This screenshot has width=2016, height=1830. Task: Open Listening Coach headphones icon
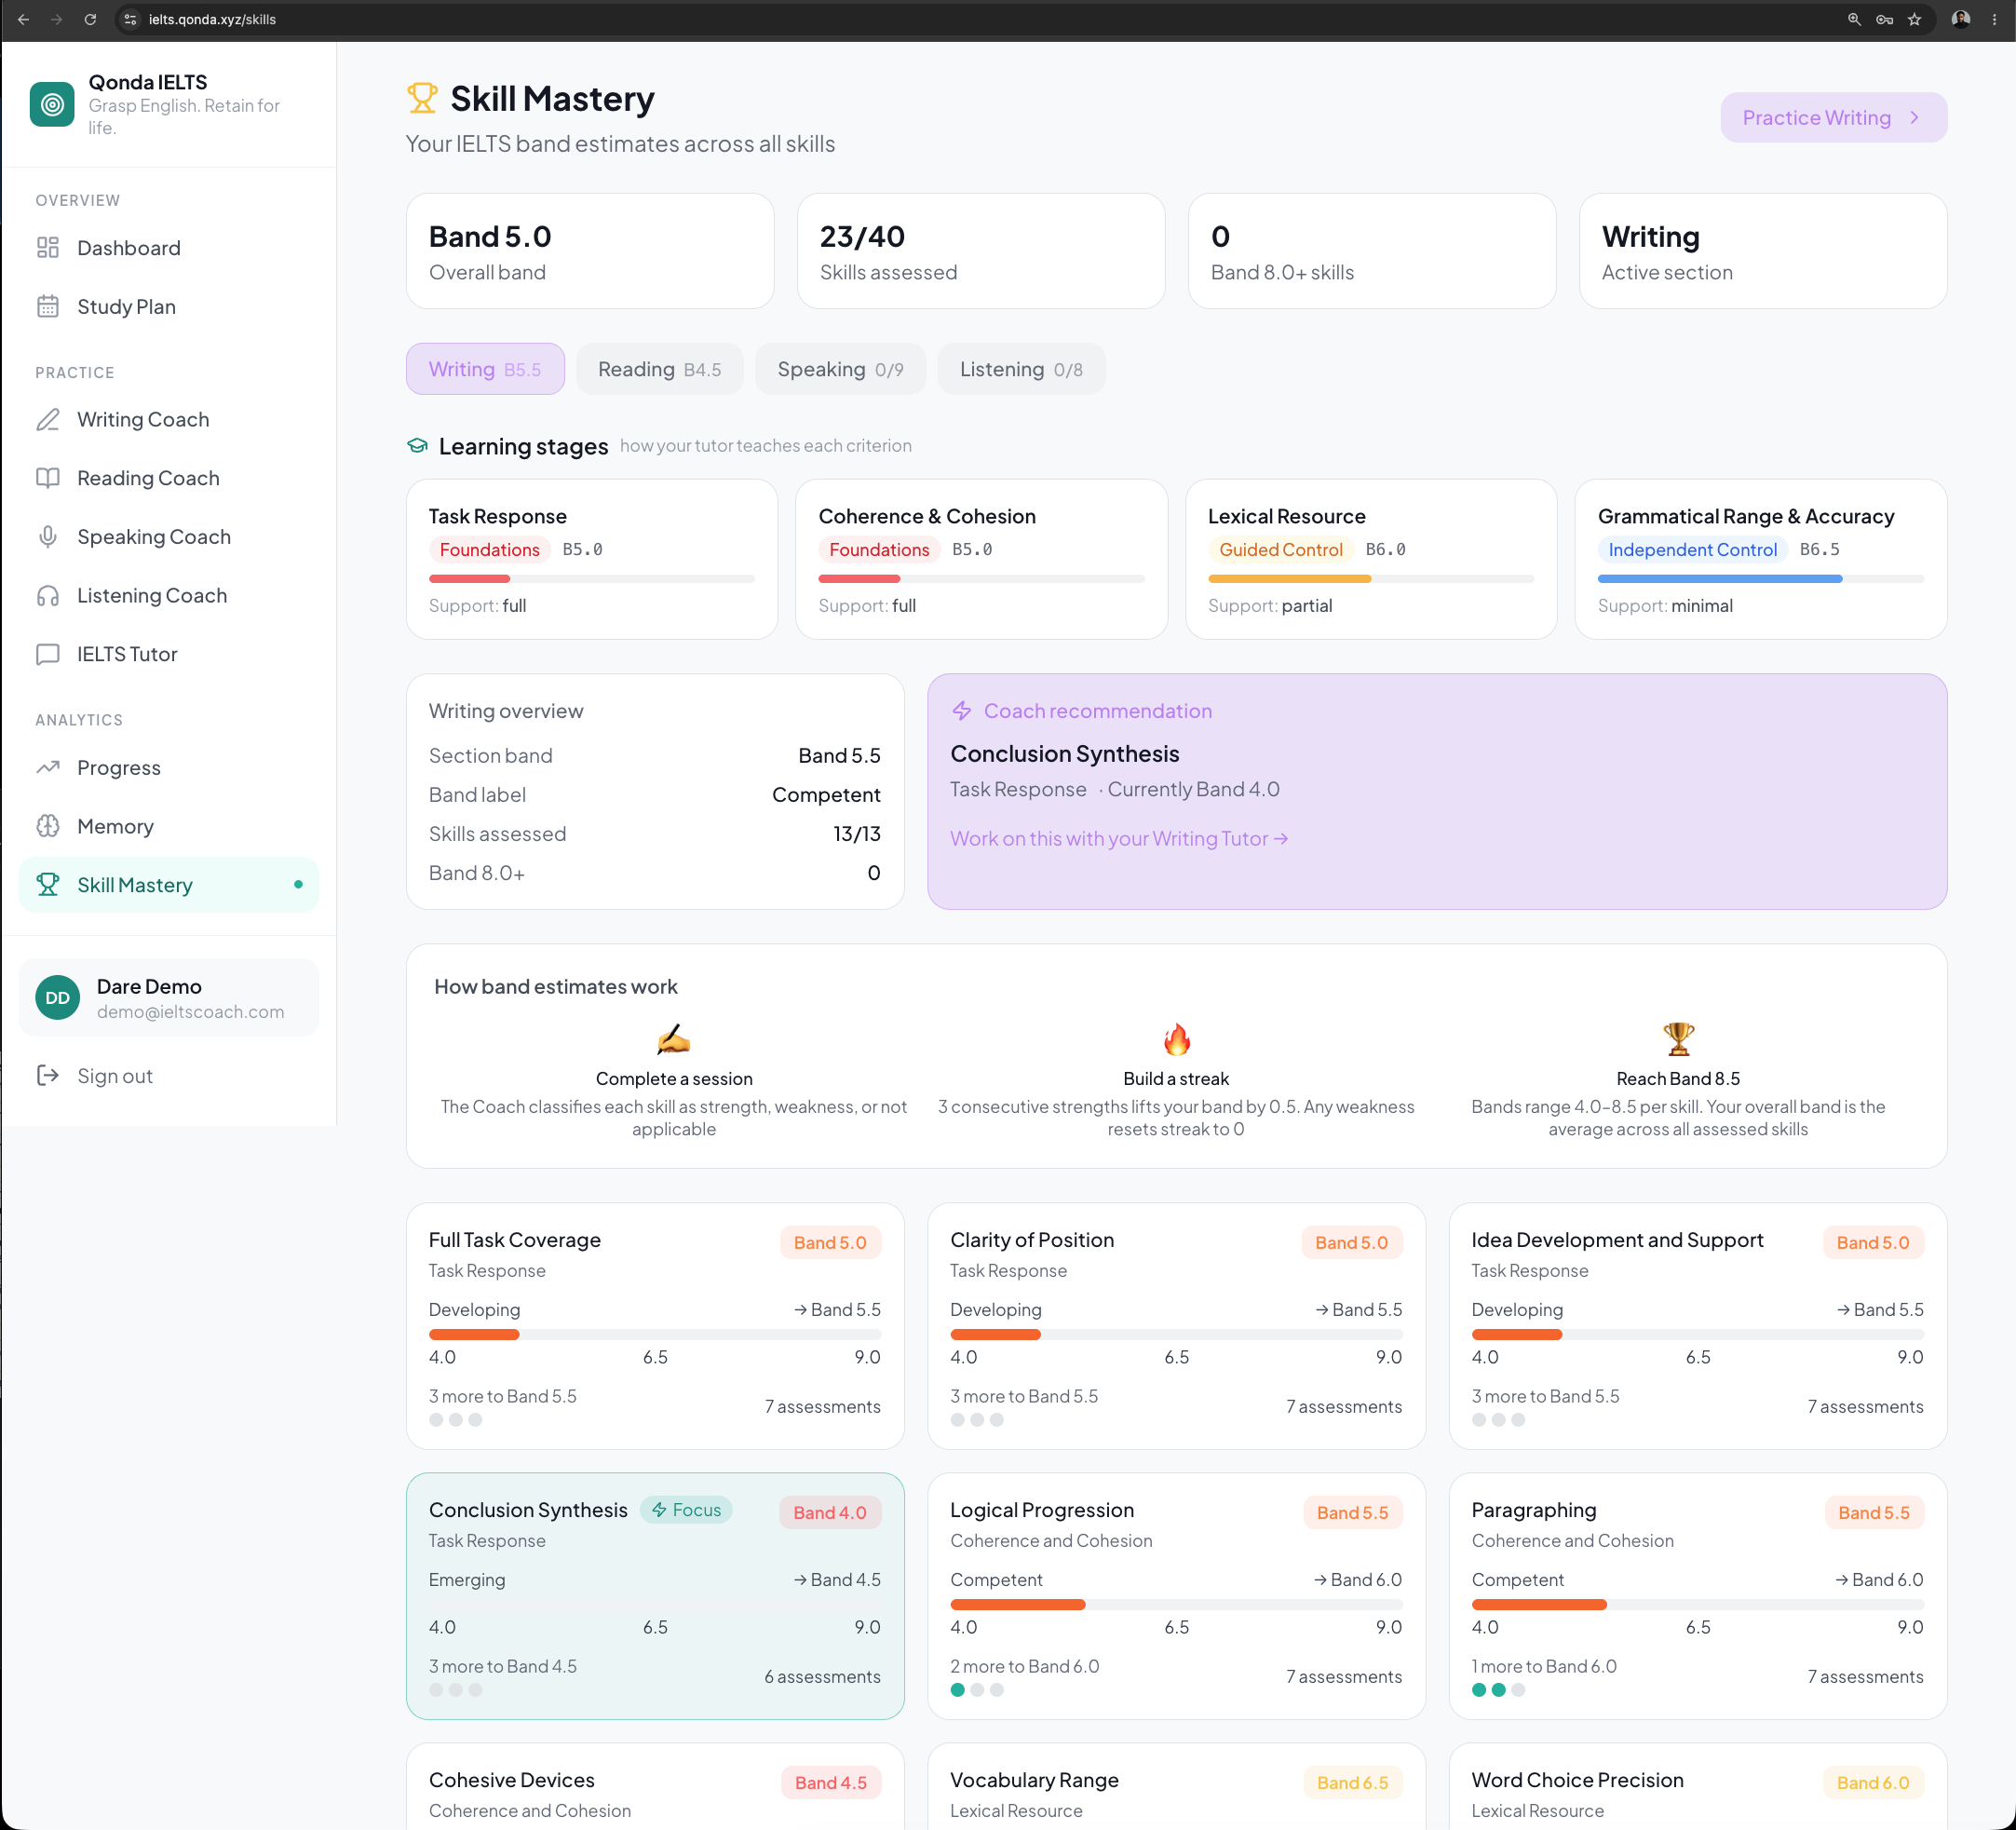coord(47,596)
